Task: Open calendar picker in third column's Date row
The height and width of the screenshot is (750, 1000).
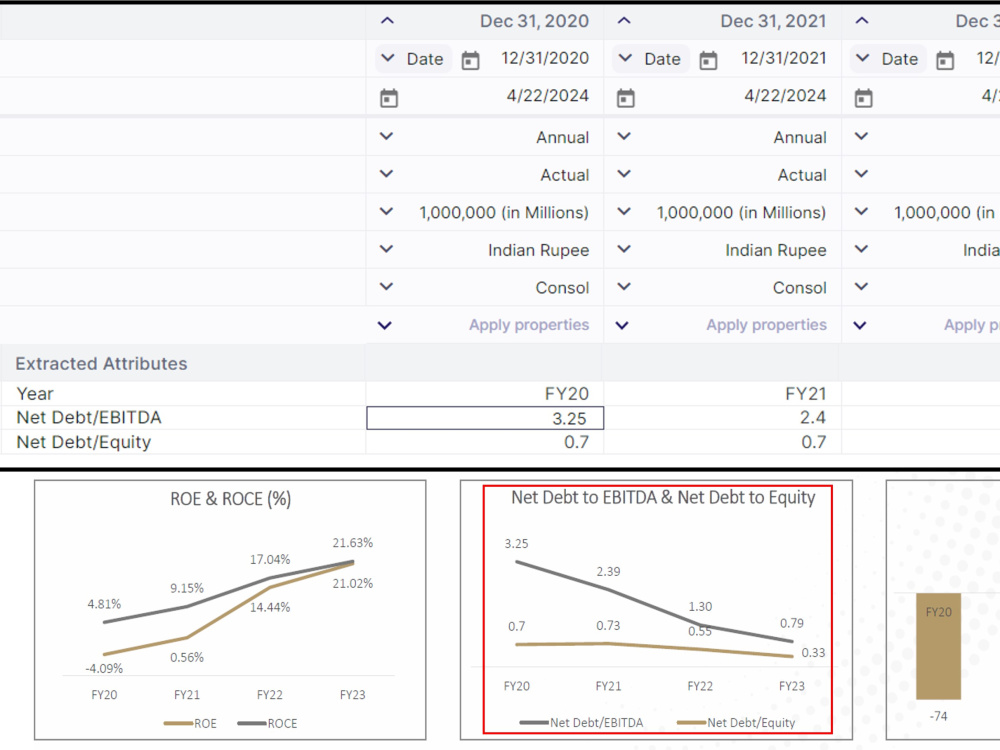Action: click(x=945, y=61)
